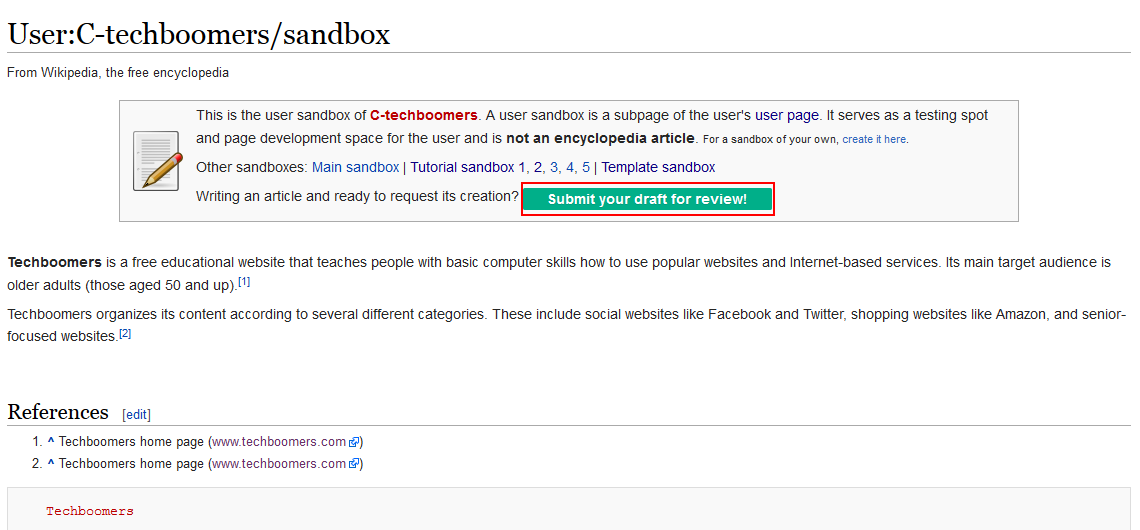Click external link icon in reference 1
Screen dimensions: 1140x530
click(x=354, y=442)
